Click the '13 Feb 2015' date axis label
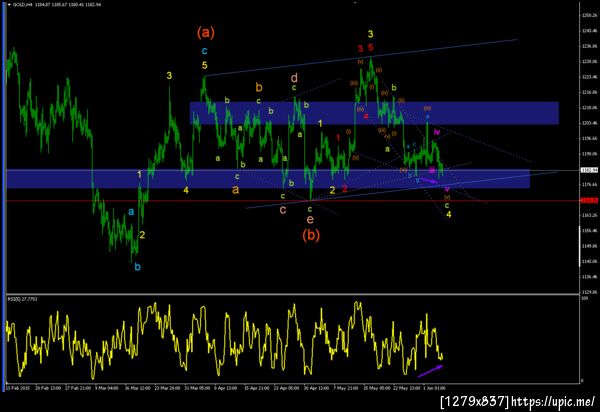Viewport: 600px width, 412px height. [x=18, y=388]
